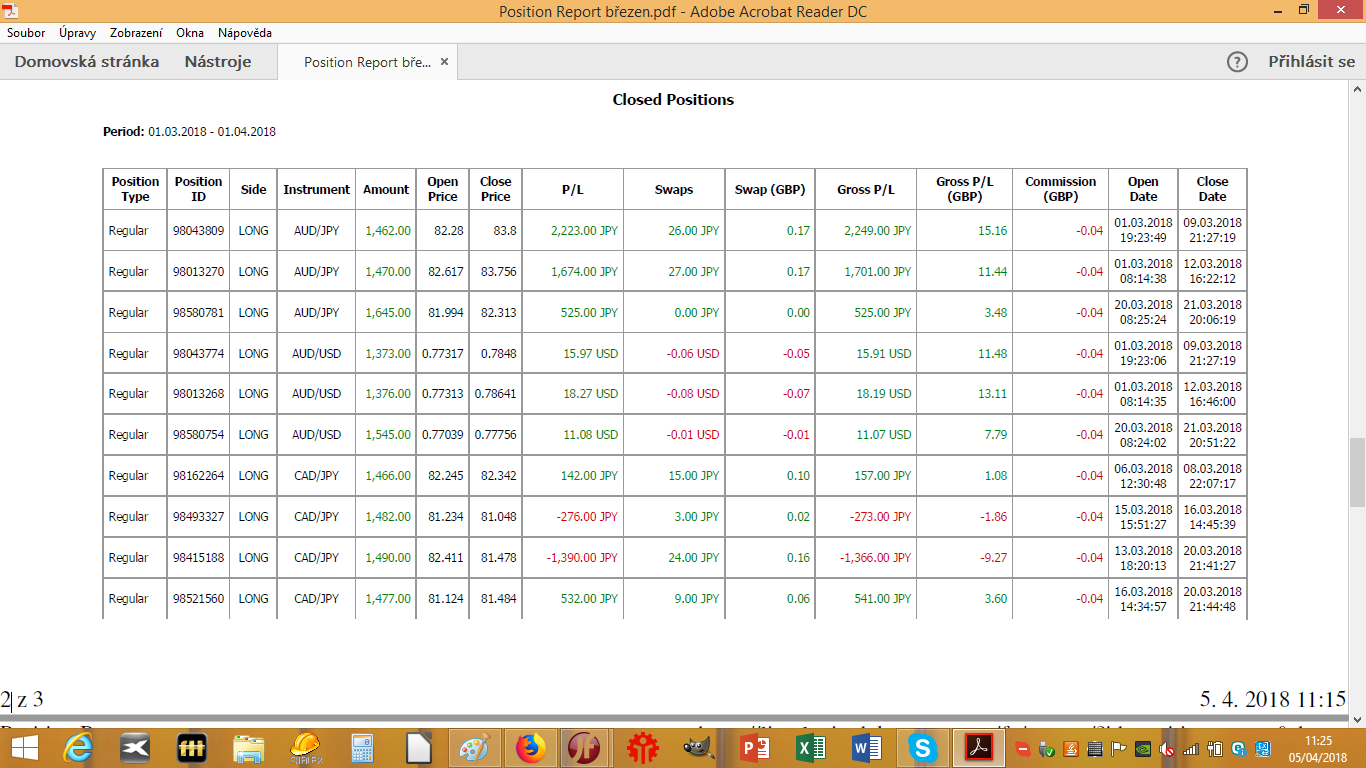The width and height of the screenshot is (1366, 768).
Task: Click the help question mark icon
Action: click(x=1237, y=62)
